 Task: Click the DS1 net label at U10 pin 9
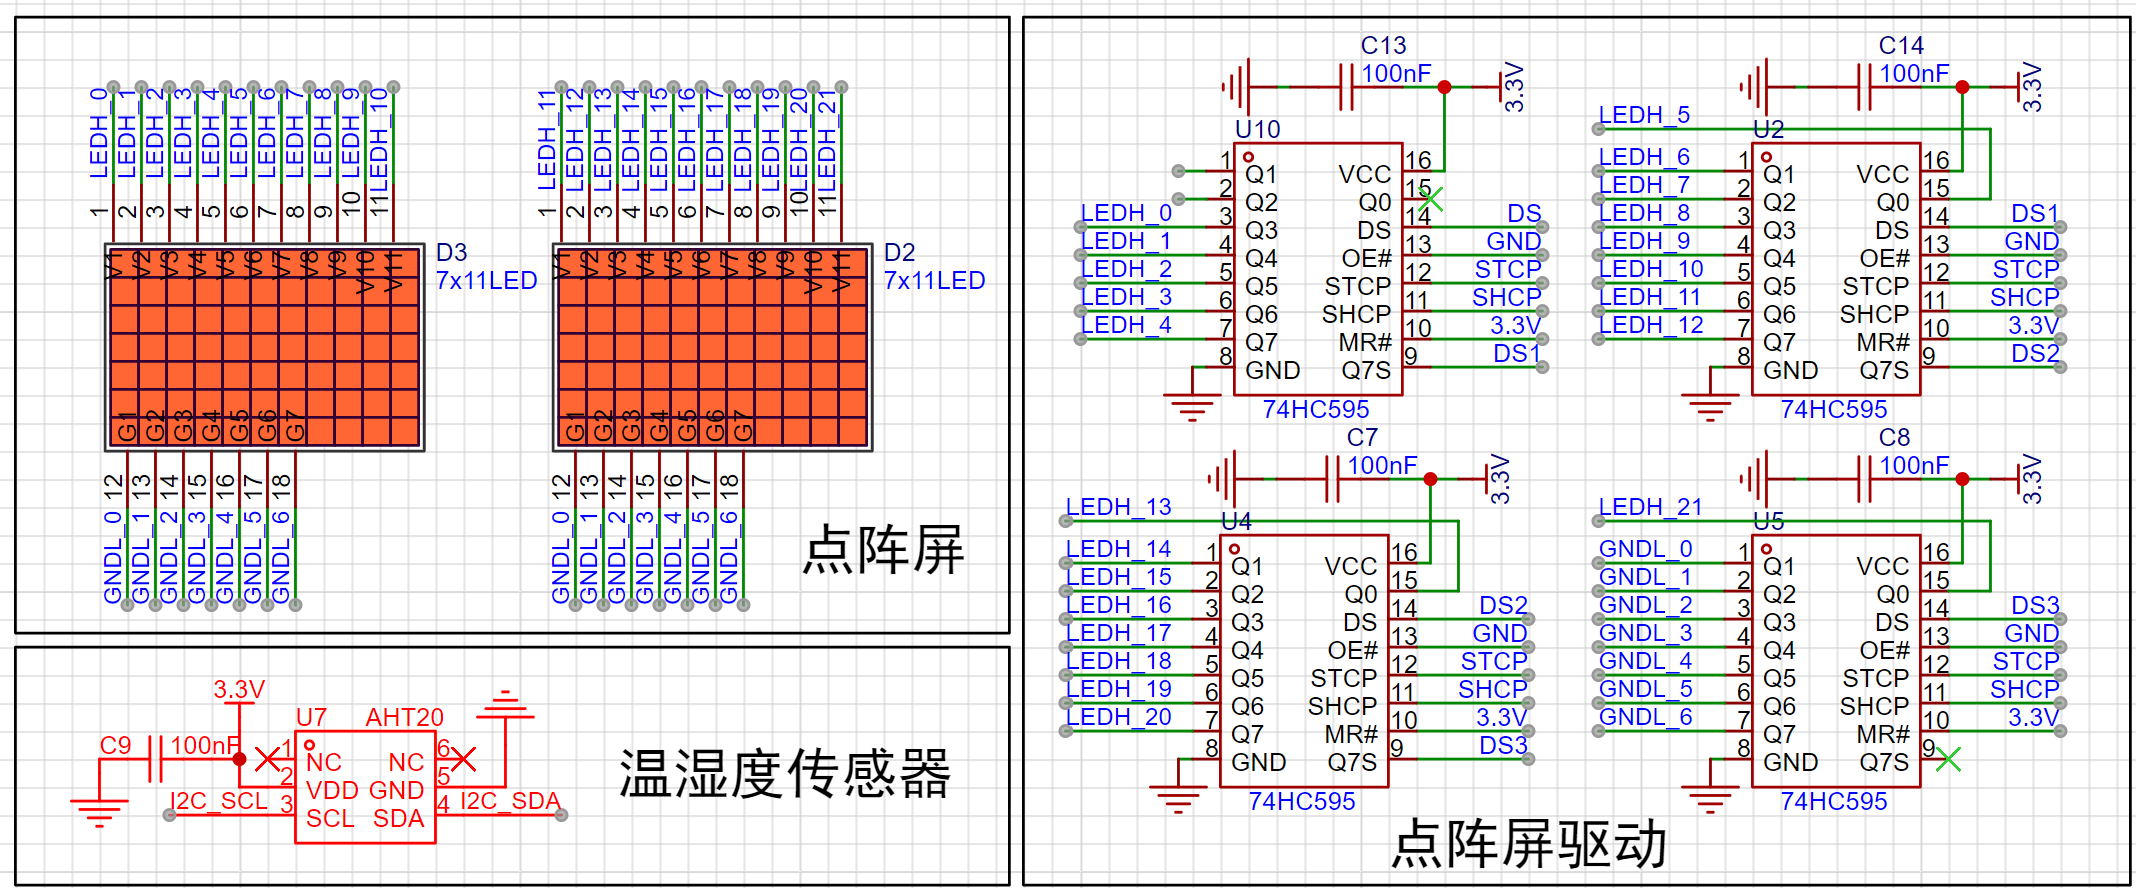[1517, 353]
